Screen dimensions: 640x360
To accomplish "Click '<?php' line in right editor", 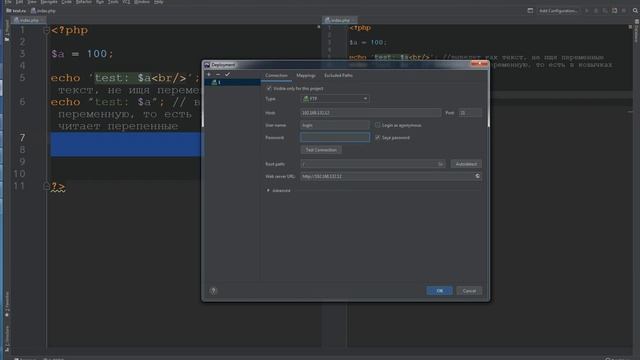I will [360, 28].
